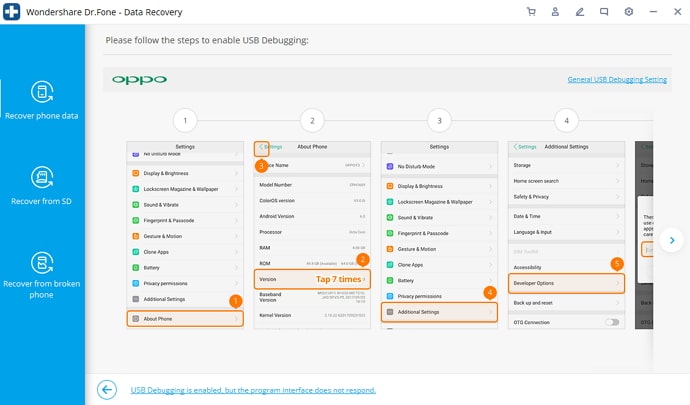690x405 pixels.
Task: Open the chat message icon
Action: click(x=604, y=12)
